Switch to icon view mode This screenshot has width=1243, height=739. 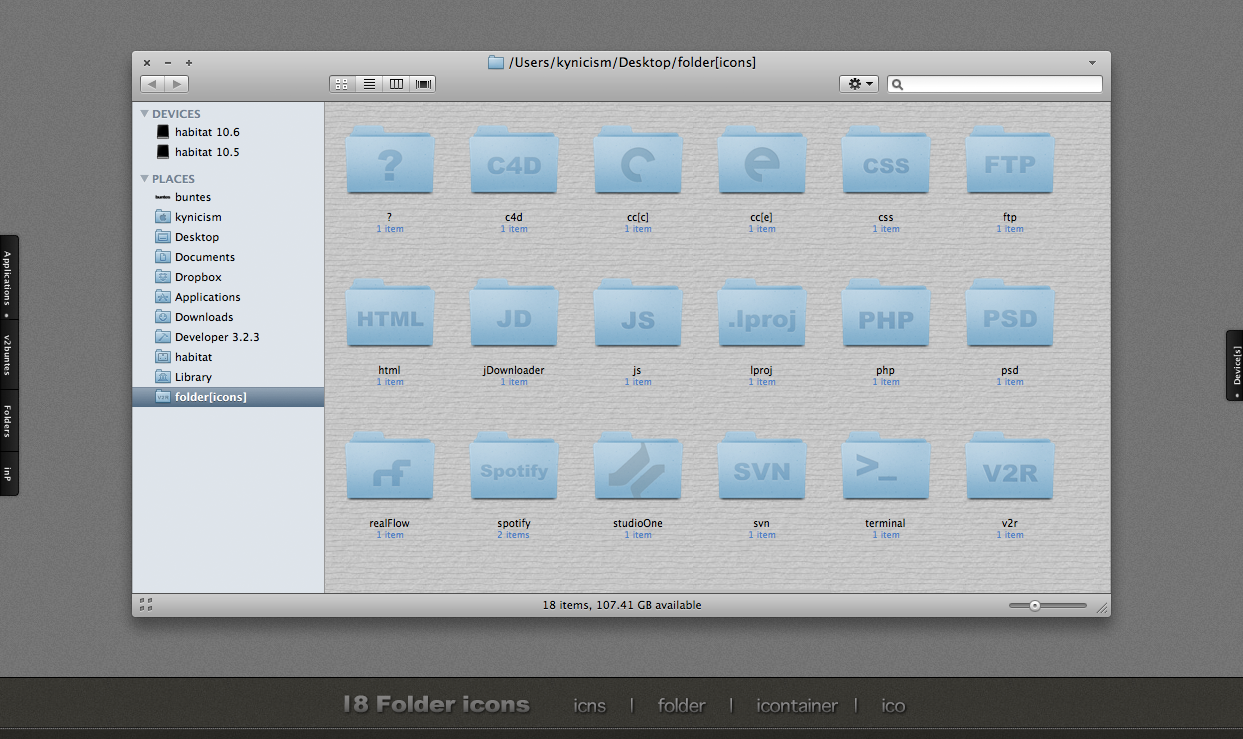(343, 84)
